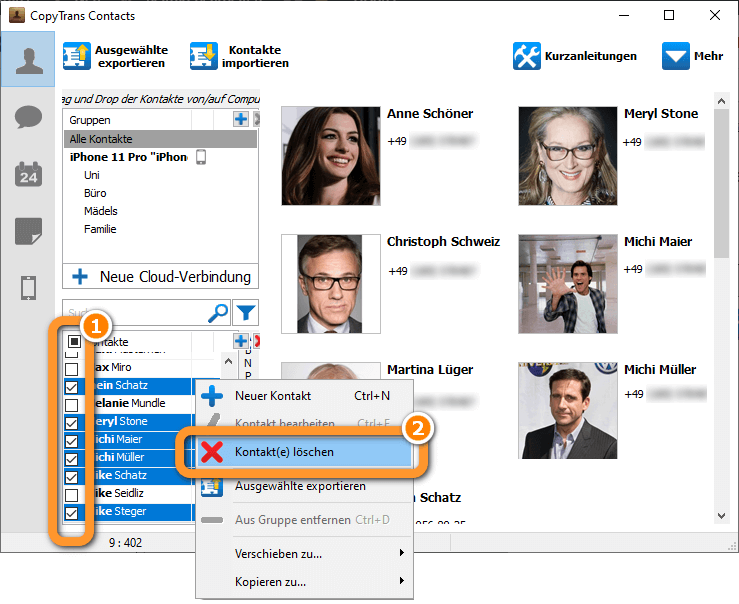Click the iPhone device icon in groups list
Viewport: 739px width, 604px height.
click(x=201, y=157)
